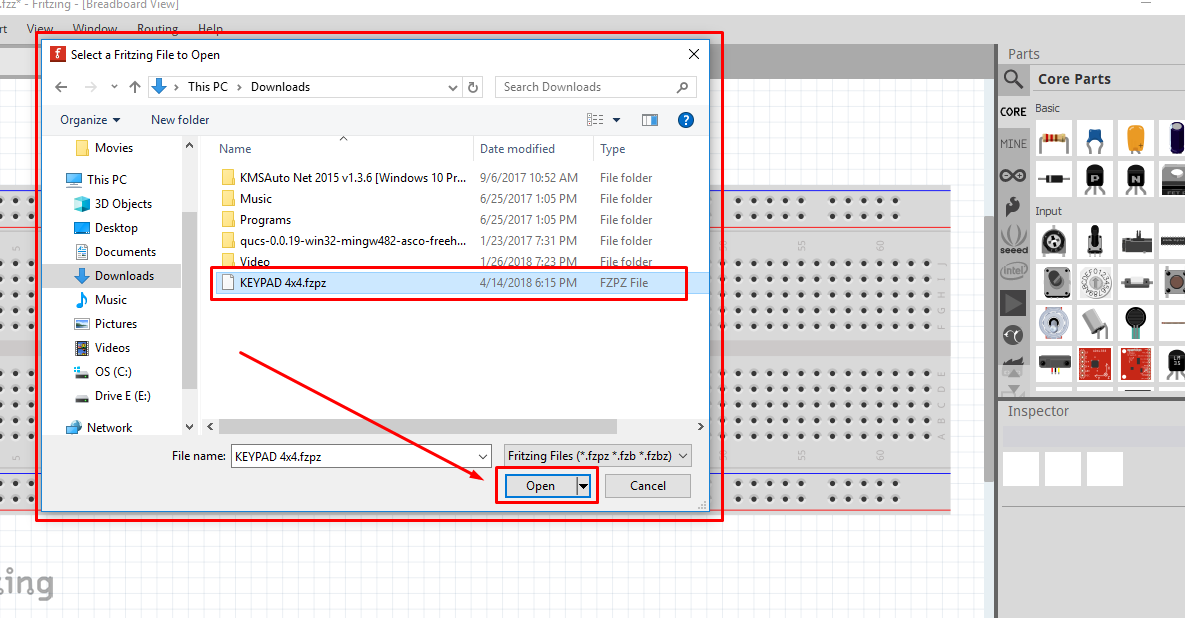Toggle the preview pane in the dialog
The image size is (1185, 618).
(650, 119)
